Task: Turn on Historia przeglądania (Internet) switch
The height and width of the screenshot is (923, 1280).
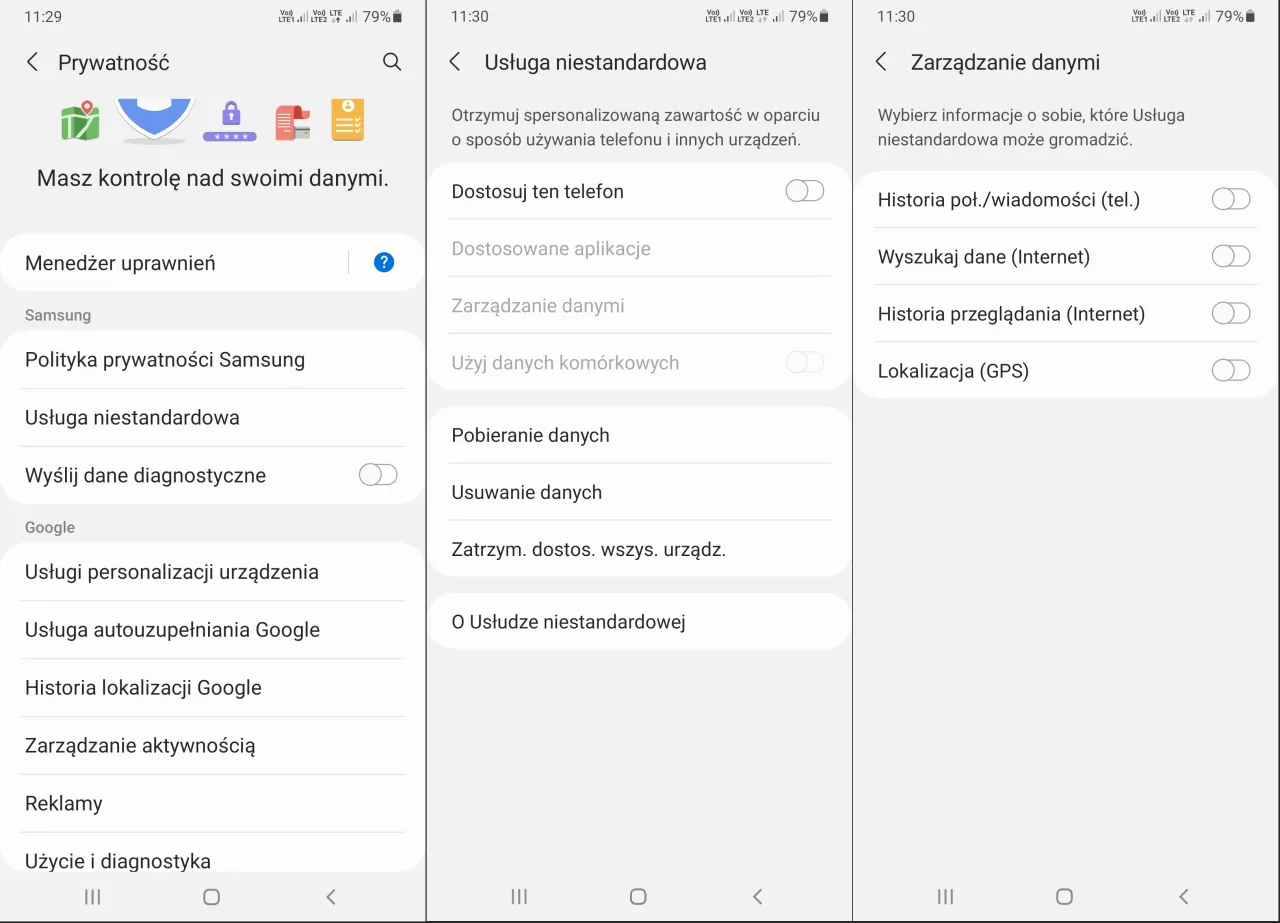Action: [x=1230, y=313]
